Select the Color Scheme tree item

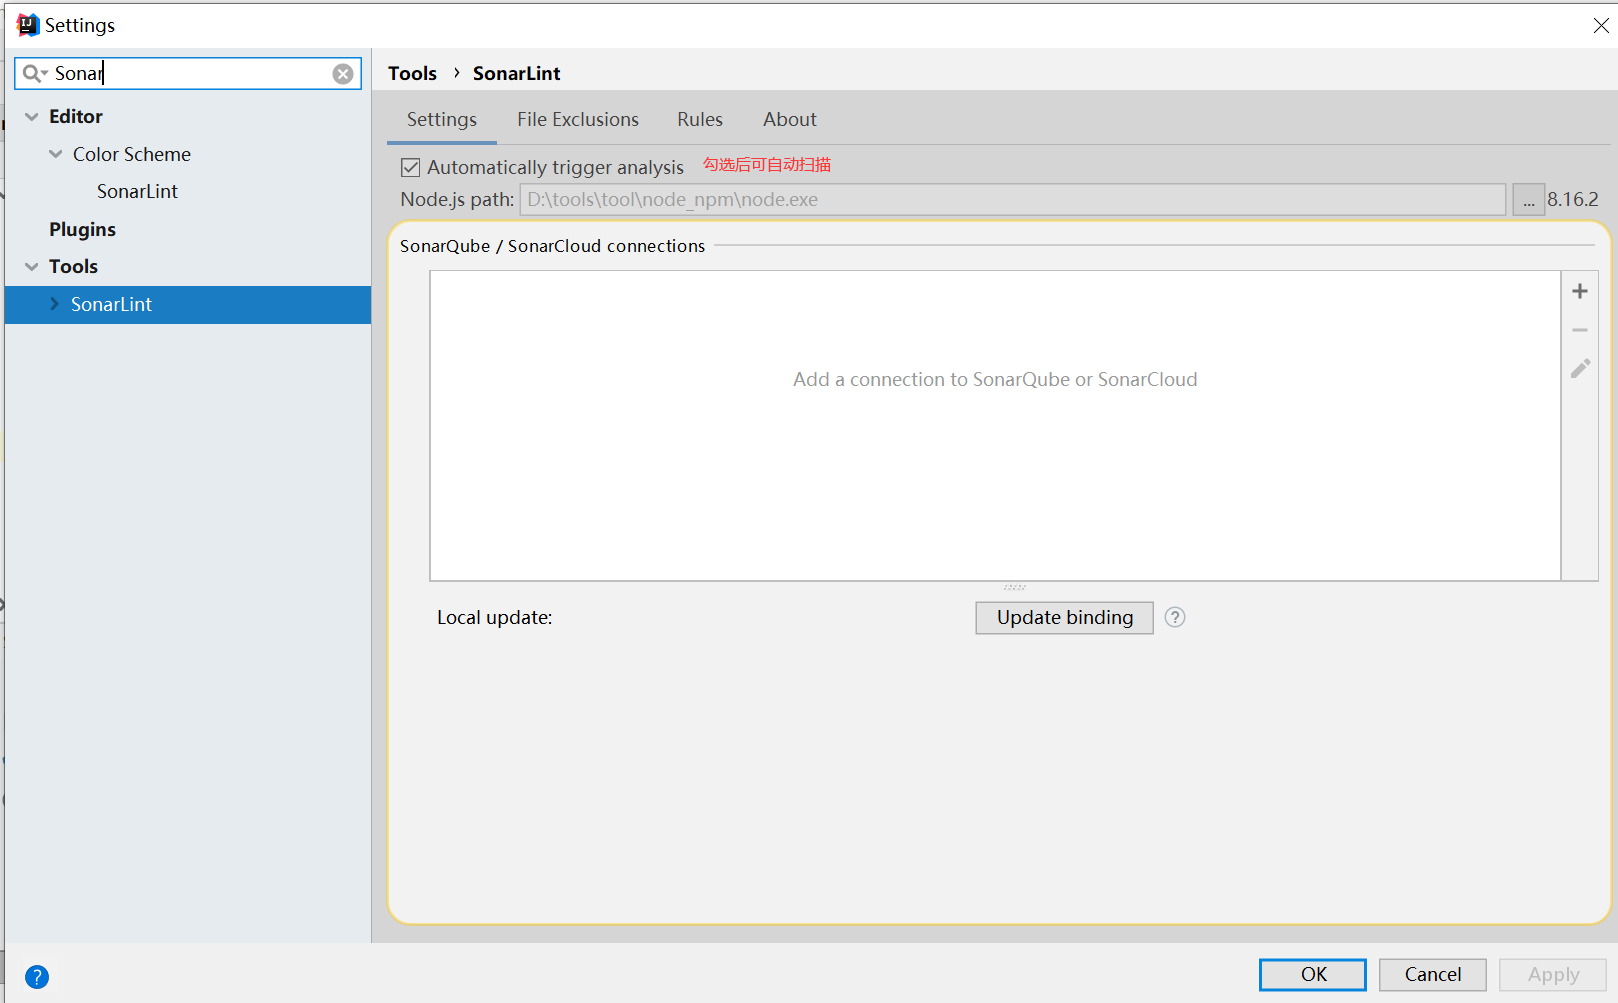pyautogui.click(x=132, y=154)
